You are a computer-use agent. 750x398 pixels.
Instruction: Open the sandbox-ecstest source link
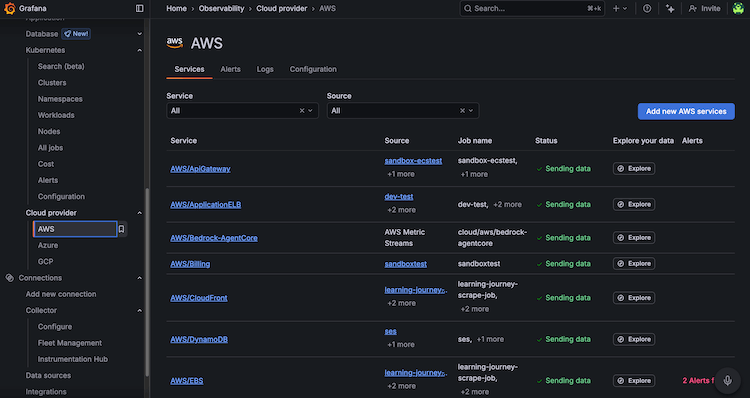coord(413,161)
